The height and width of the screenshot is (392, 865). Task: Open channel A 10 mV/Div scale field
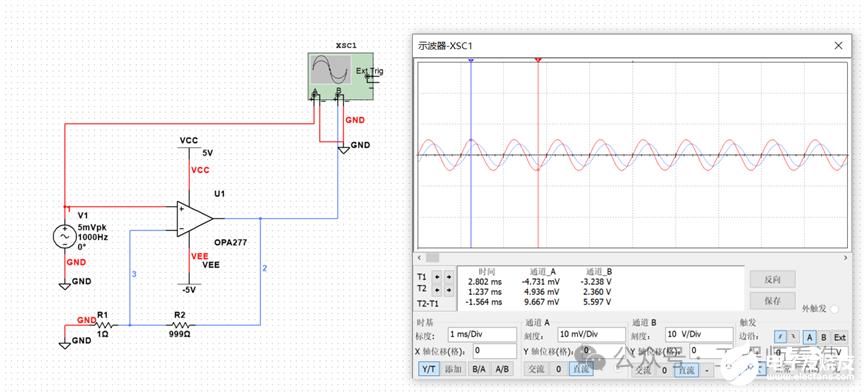591,334
